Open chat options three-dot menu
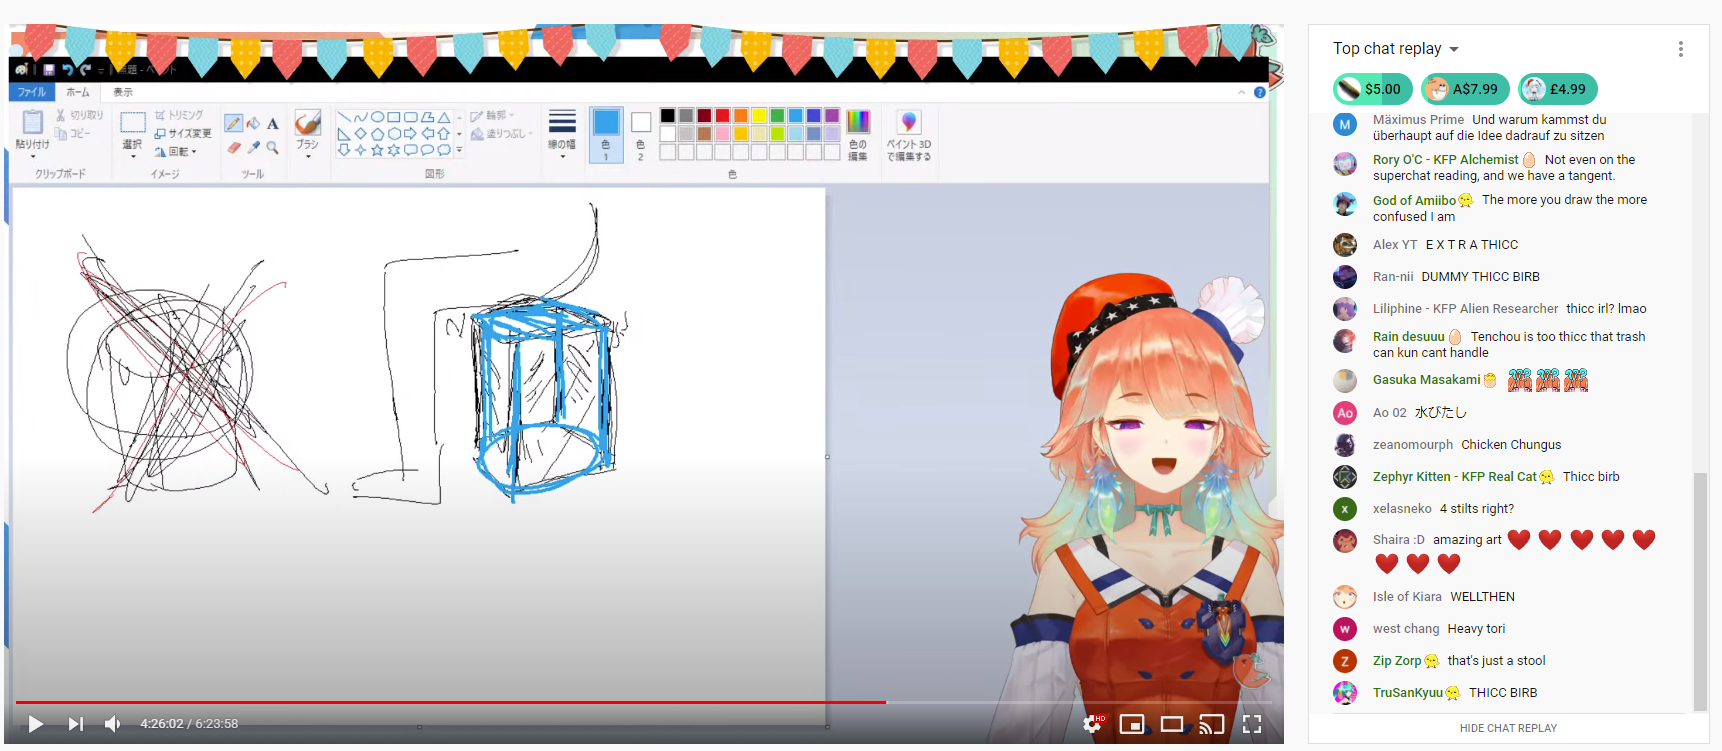 click(x=1680, y=49)
